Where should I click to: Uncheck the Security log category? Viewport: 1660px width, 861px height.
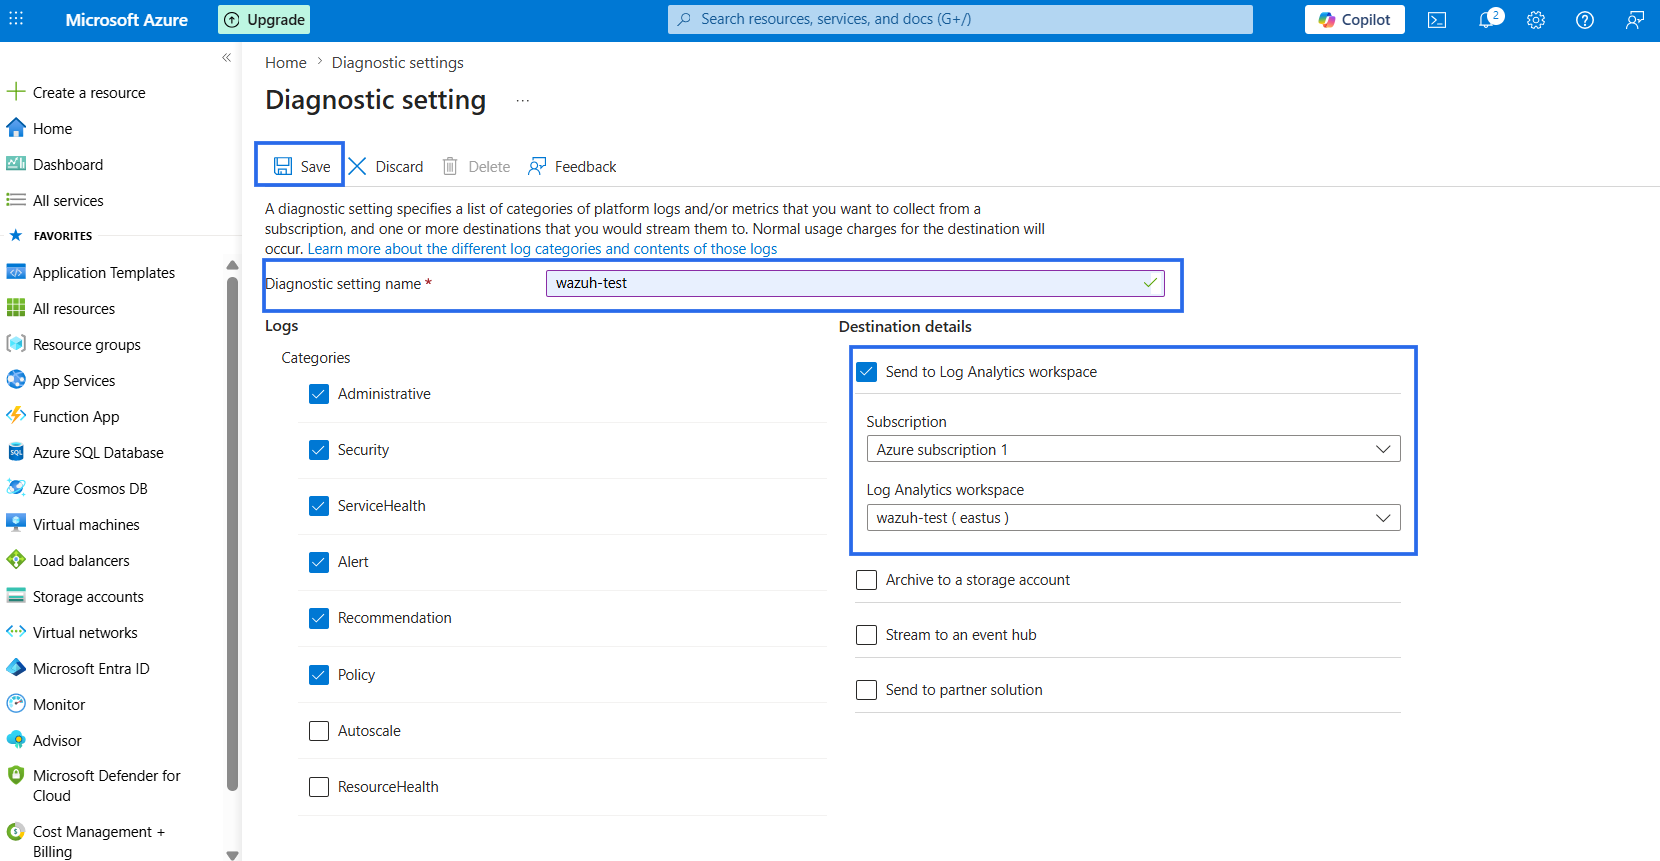(319, 450)
